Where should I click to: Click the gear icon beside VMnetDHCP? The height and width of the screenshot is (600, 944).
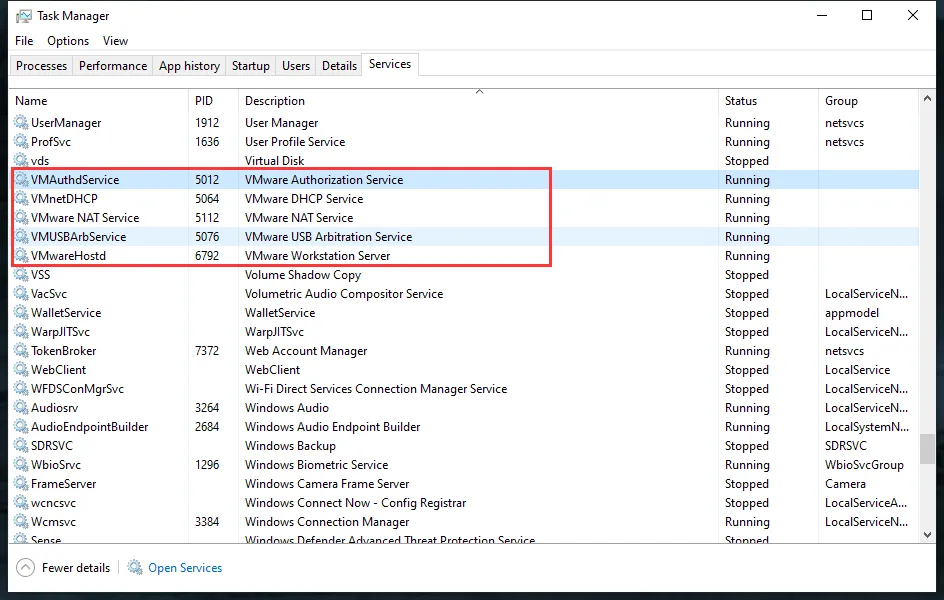[x=21, y=199]
